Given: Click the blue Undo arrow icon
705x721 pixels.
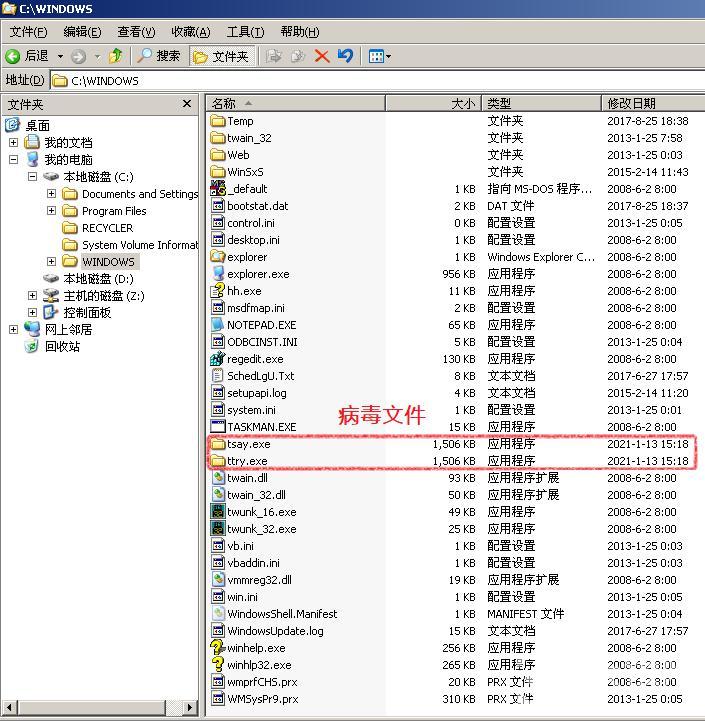Looking at the screenshot, I should (345, 56).
